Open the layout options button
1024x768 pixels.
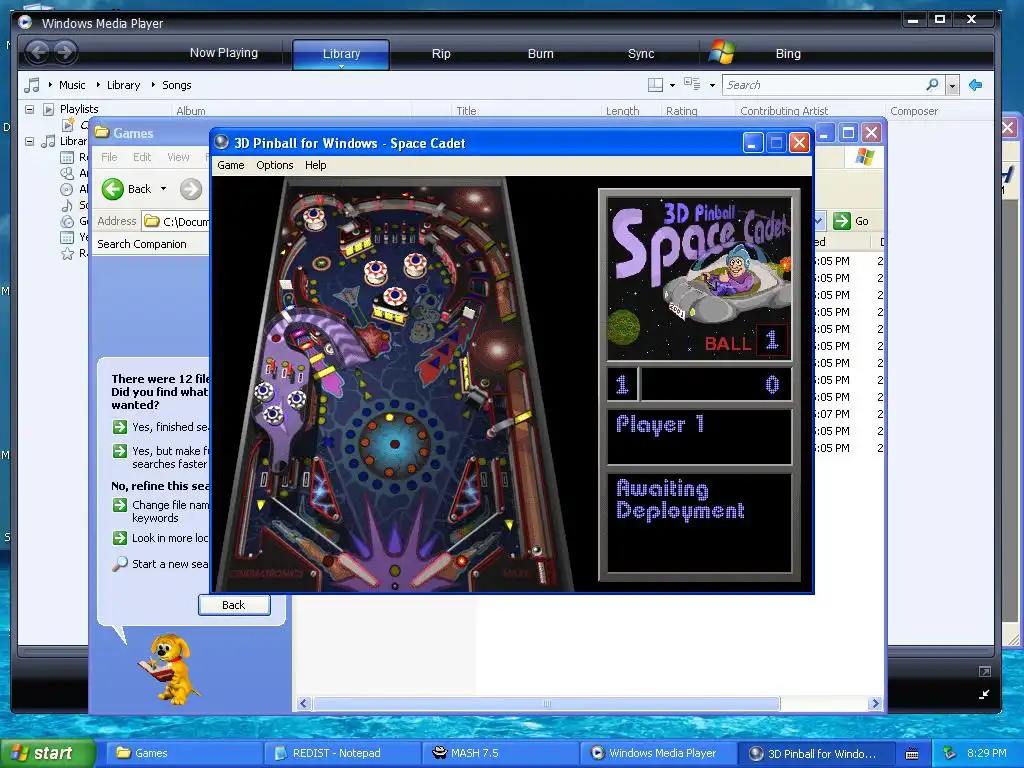tap(655, 85)
